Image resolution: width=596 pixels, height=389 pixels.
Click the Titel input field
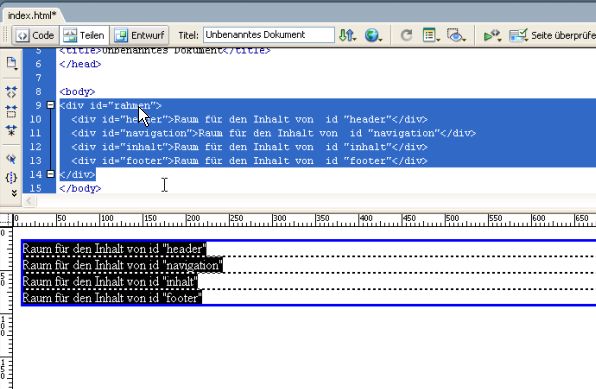[x=269, y=35]
